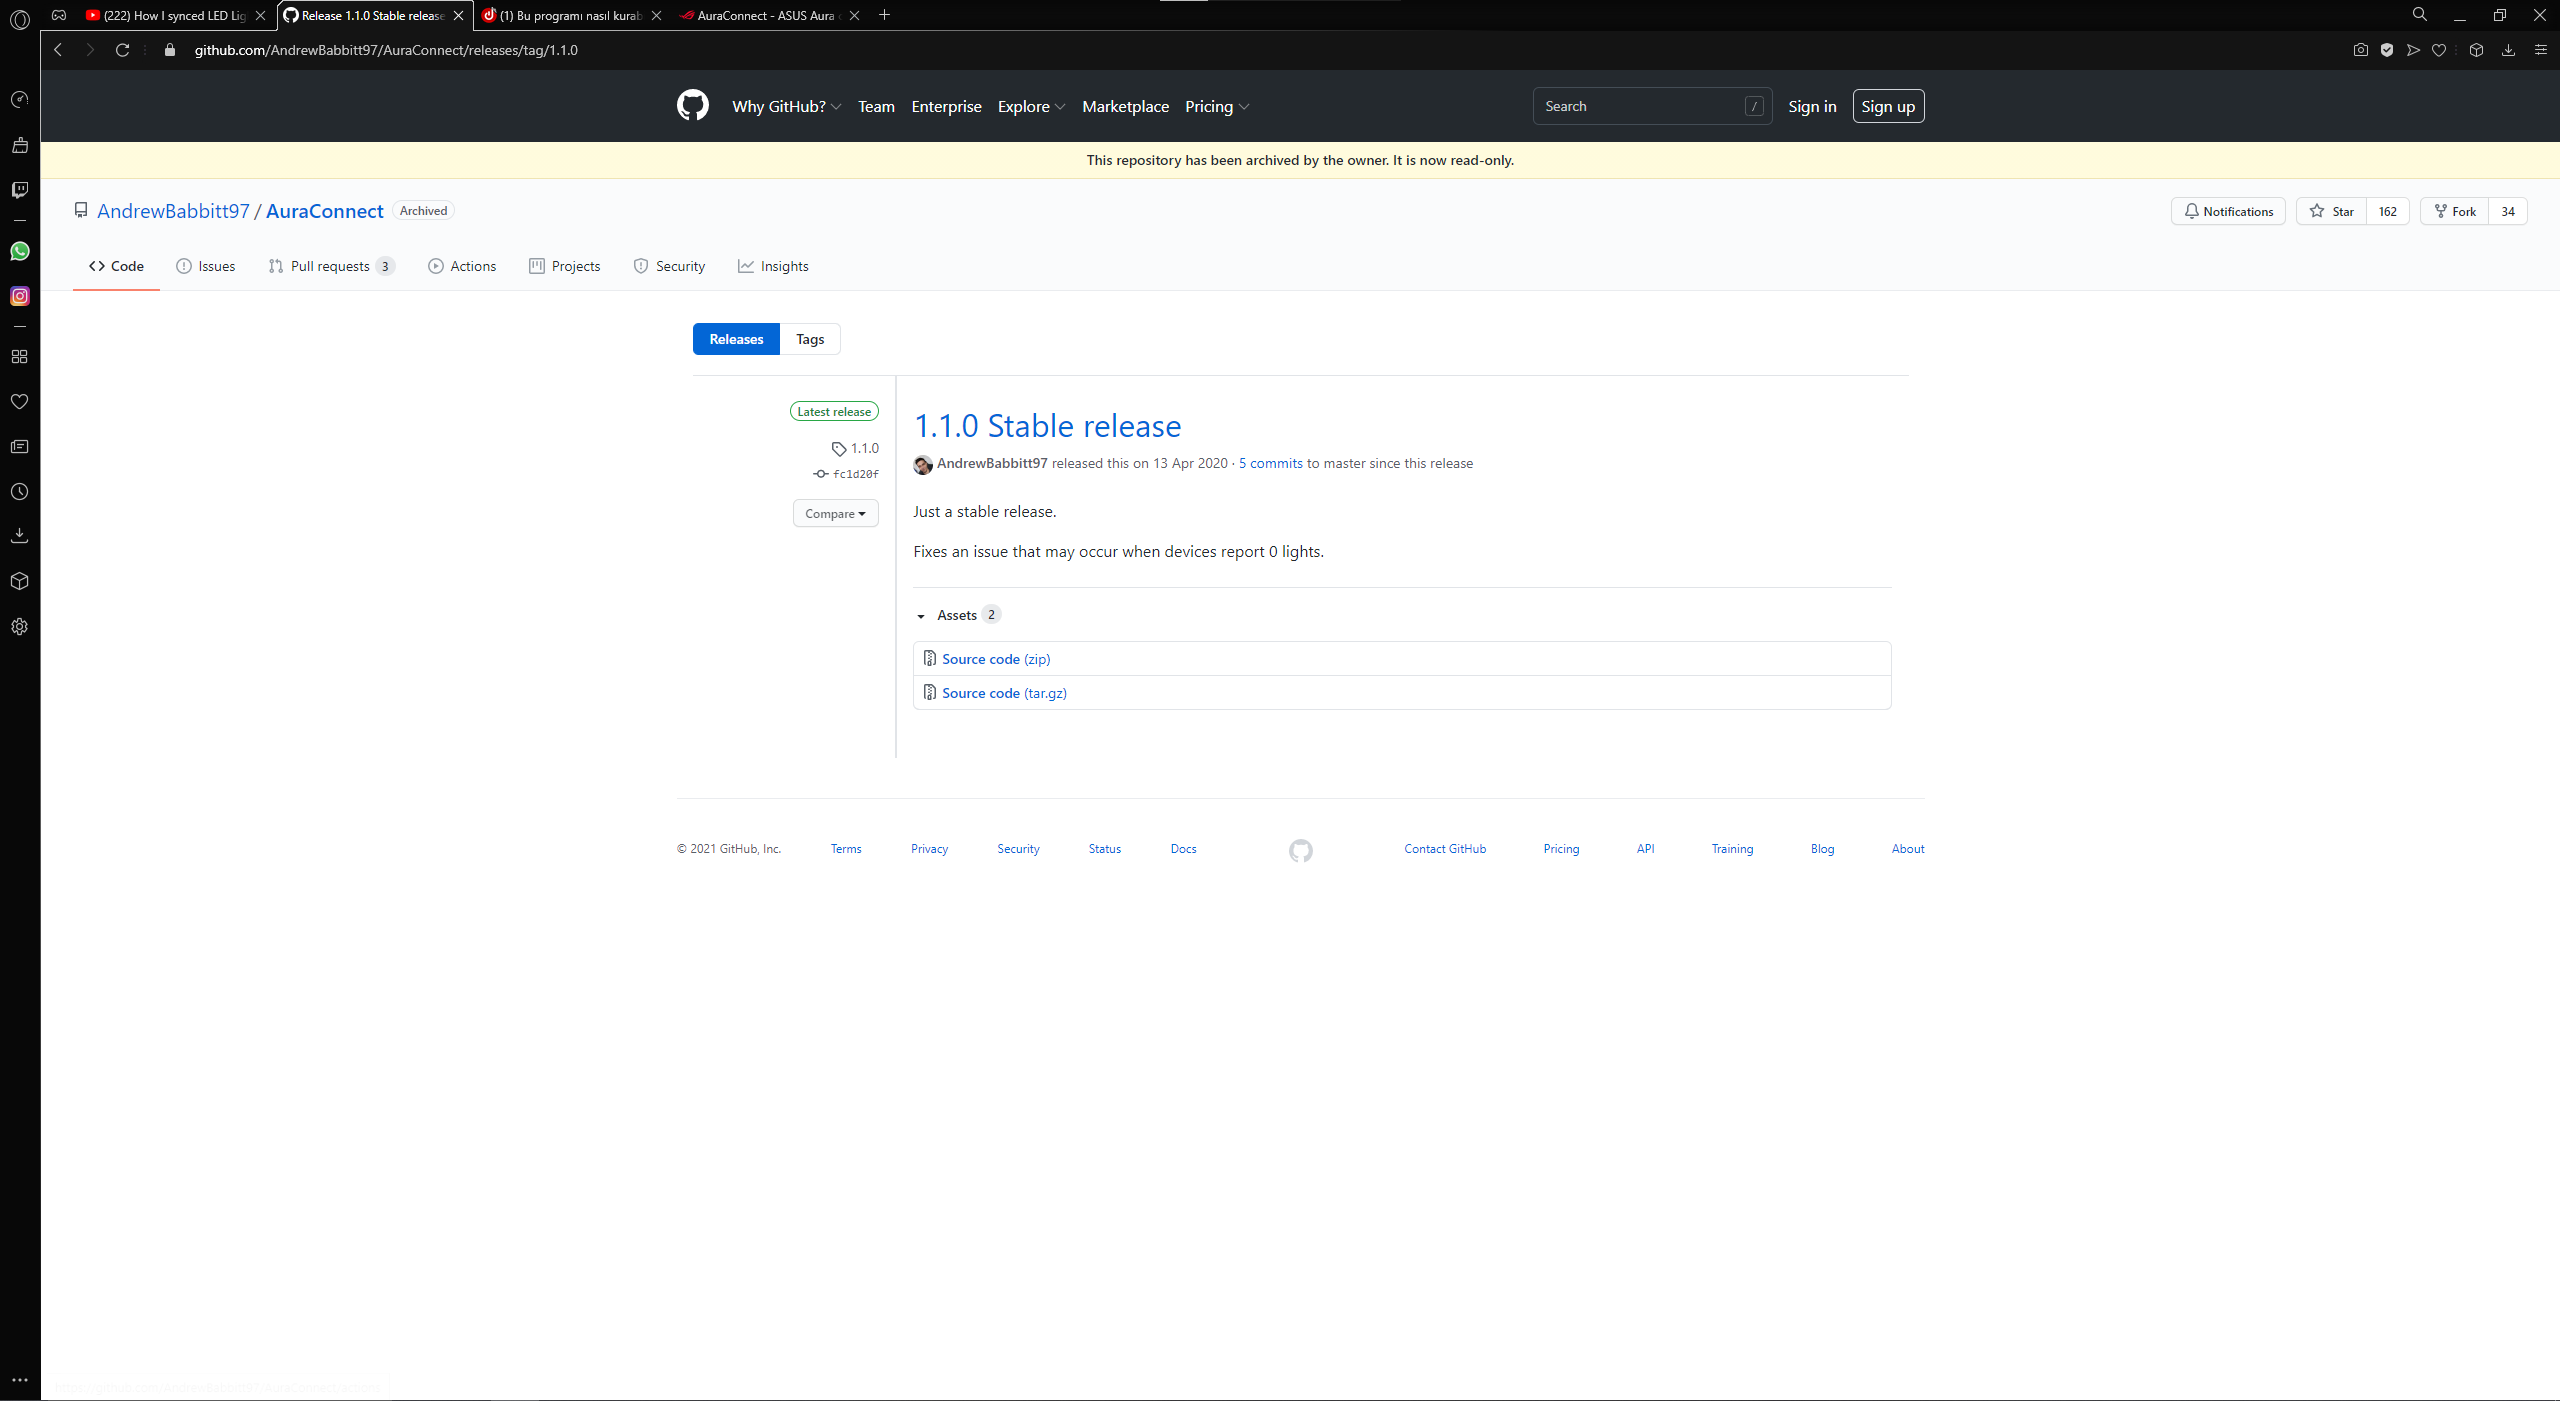
Task: Switch to the YouTube LED lights tab
Action: (x=173, y=16)
